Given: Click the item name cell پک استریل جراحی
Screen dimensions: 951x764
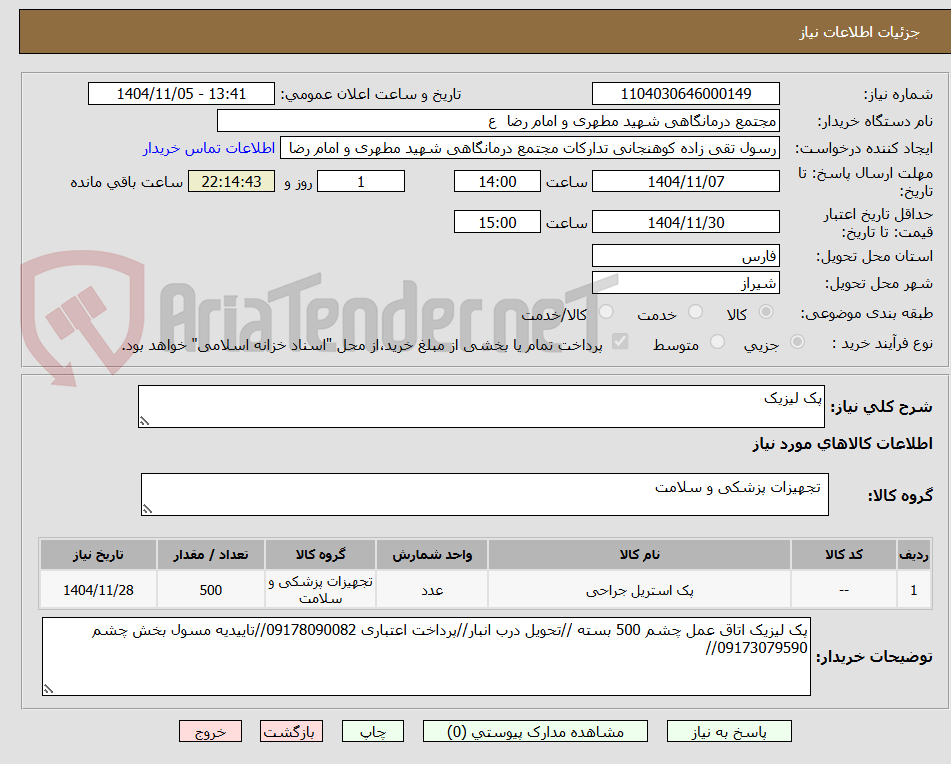Looking at the screenshot, I should pyautogui.click(x=639, y=590).
